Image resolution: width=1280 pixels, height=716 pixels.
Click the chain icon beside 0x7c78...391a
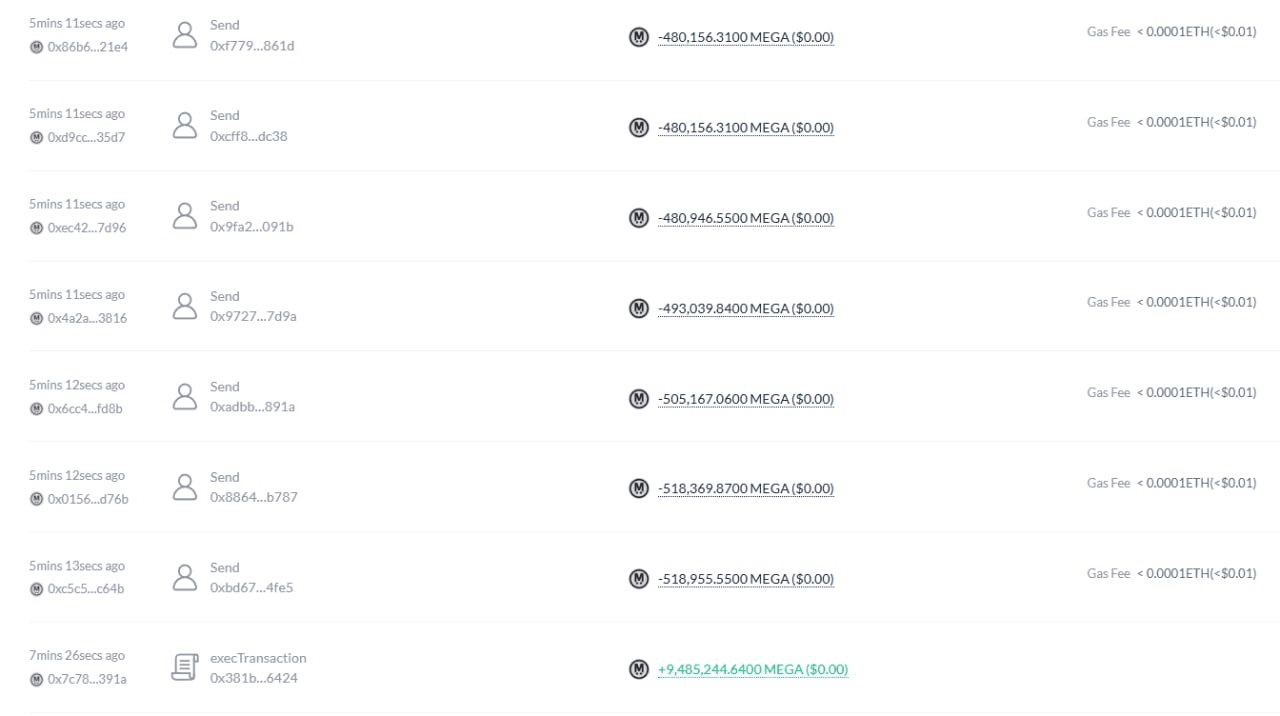(37, 680)
